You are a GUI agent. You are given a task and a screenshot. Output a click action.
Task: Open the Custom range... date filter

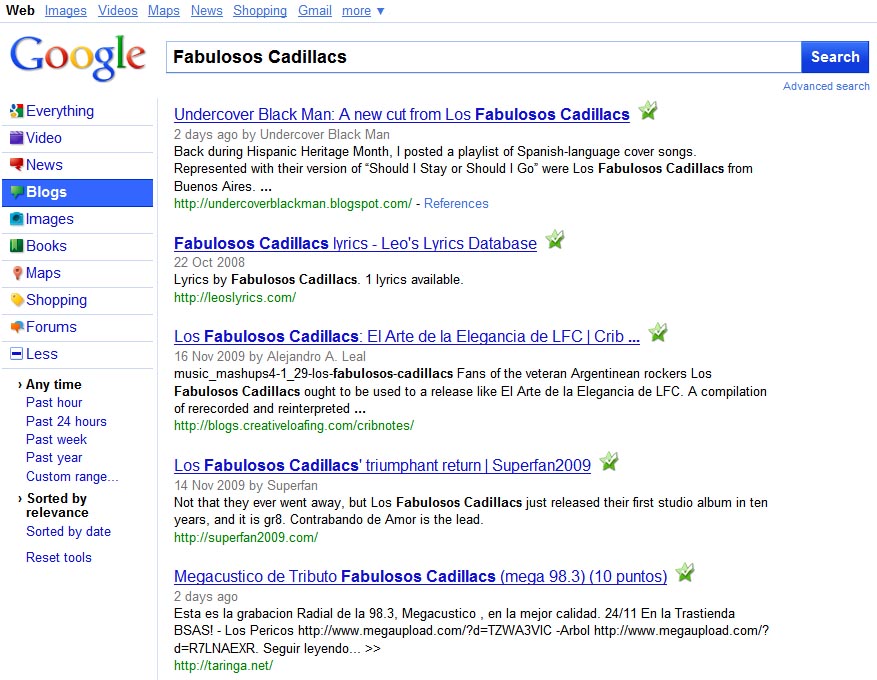(72, 476)
